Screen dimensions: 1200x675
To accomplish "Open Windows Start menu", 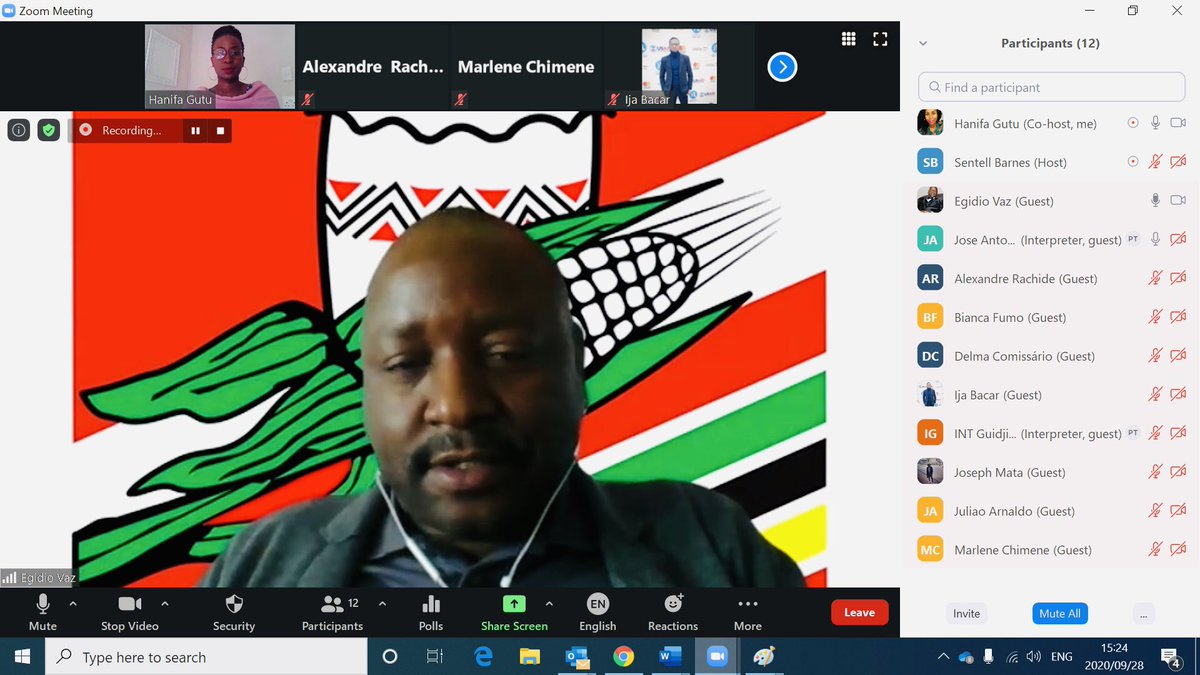I will 22,657.
